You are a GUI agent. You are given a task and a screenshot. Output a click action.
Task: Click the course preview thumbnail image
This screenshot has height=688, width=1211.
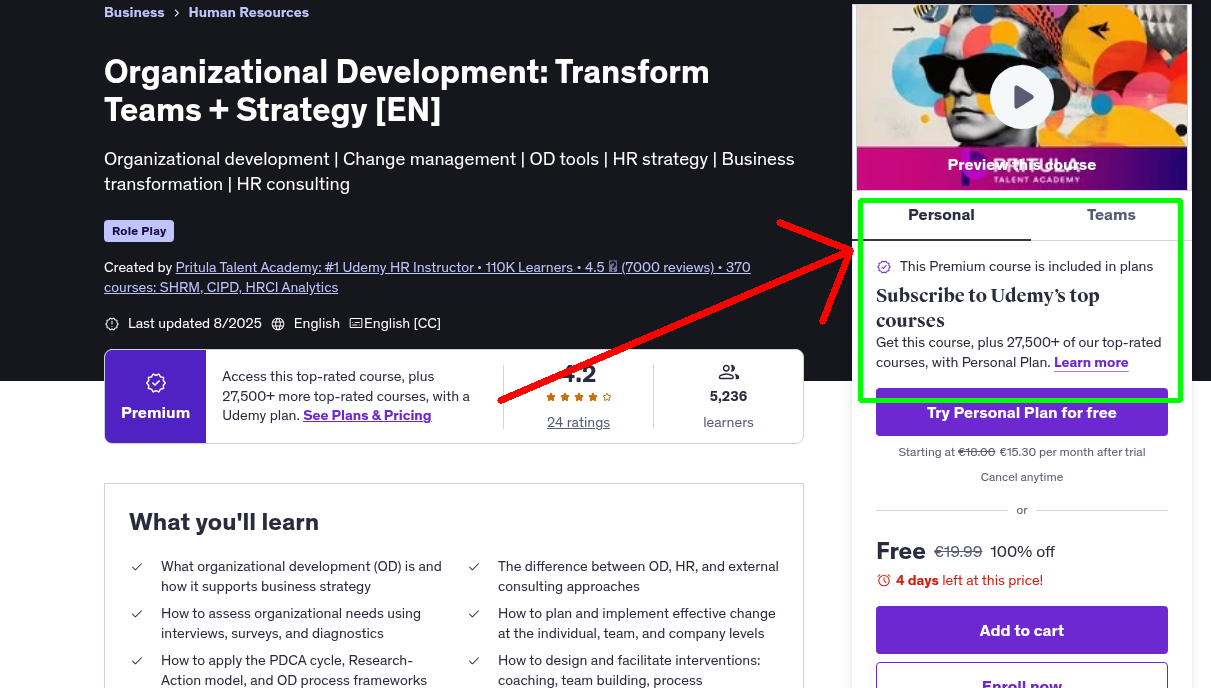click(1022, 97)
